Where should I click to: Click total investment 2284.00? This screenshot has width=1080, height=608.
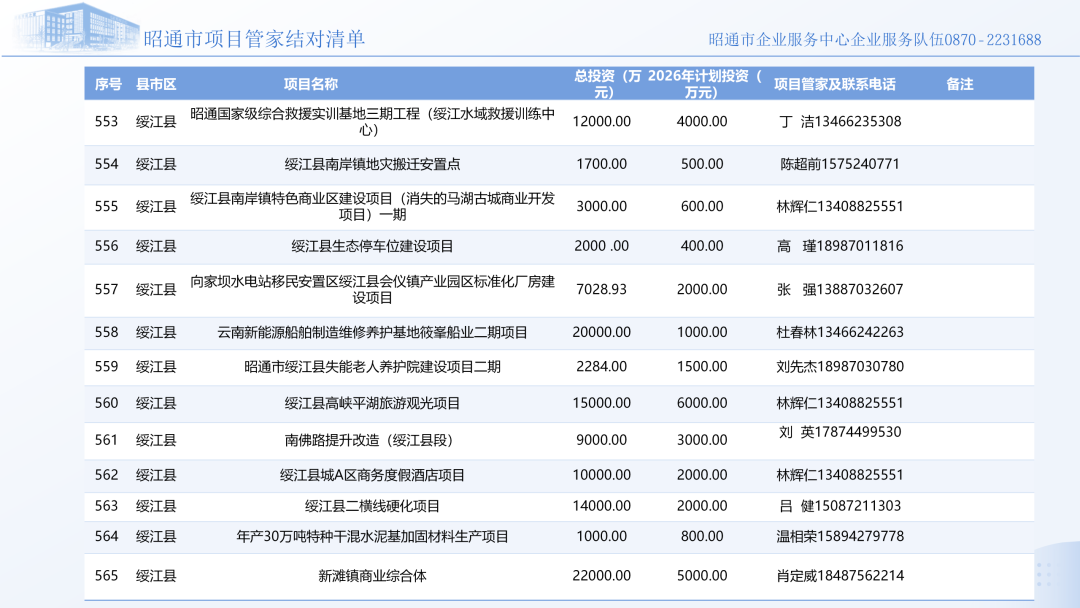[x=601, y=367]
